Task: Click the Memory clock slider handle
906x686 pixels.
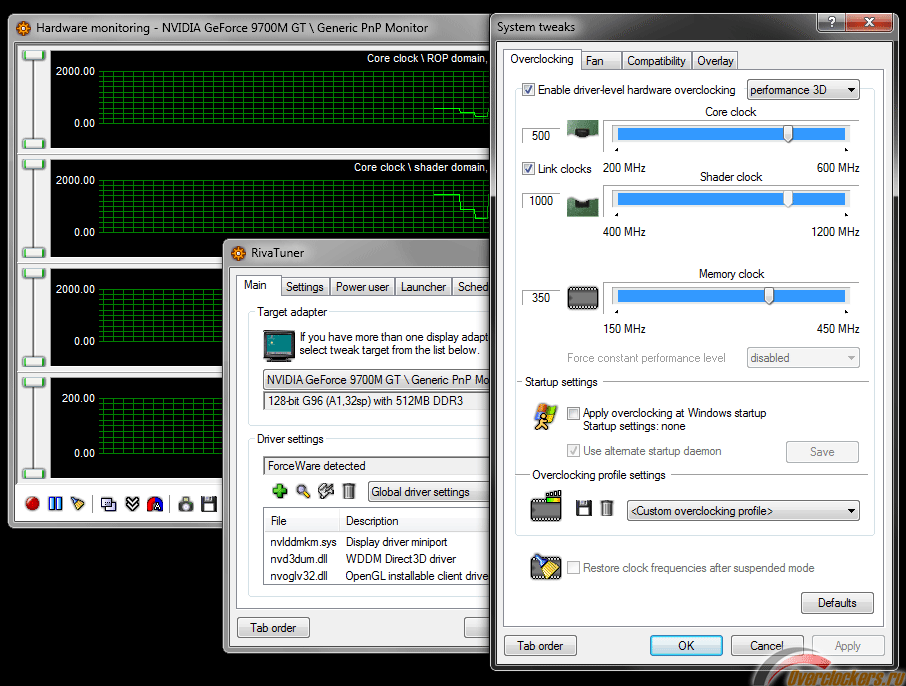Action: (769, 296)
